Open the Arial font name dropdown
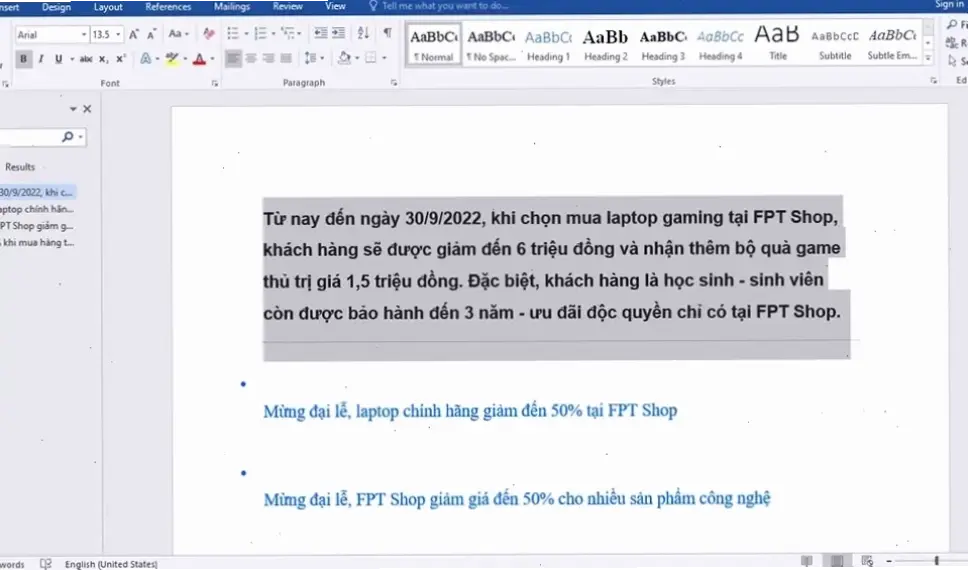 tap(84, 35)
